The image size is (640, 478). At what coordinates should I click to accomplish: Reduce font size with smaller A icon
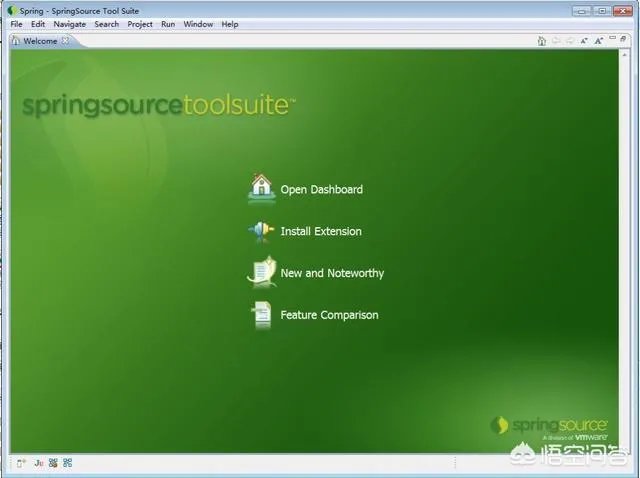[584, 41]
